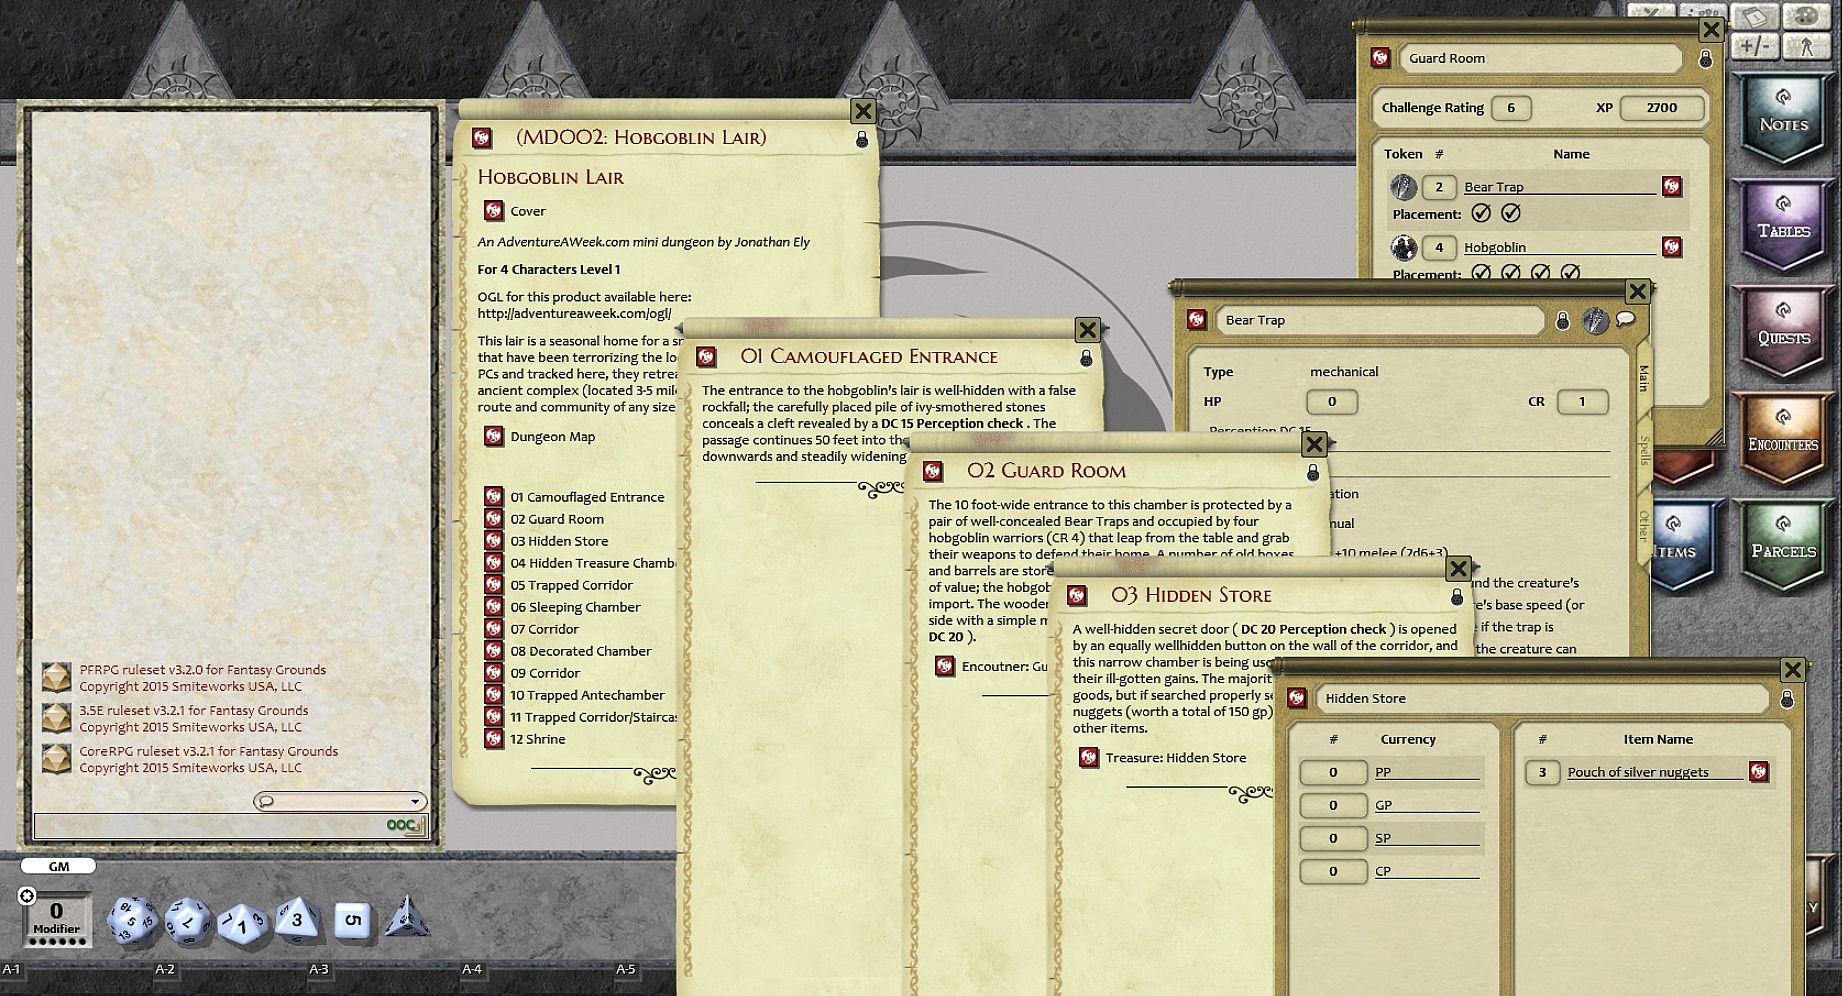1842x996 pixels.
Task: Open the Encounters sidebar shield
Action: tap(1783, 441)
